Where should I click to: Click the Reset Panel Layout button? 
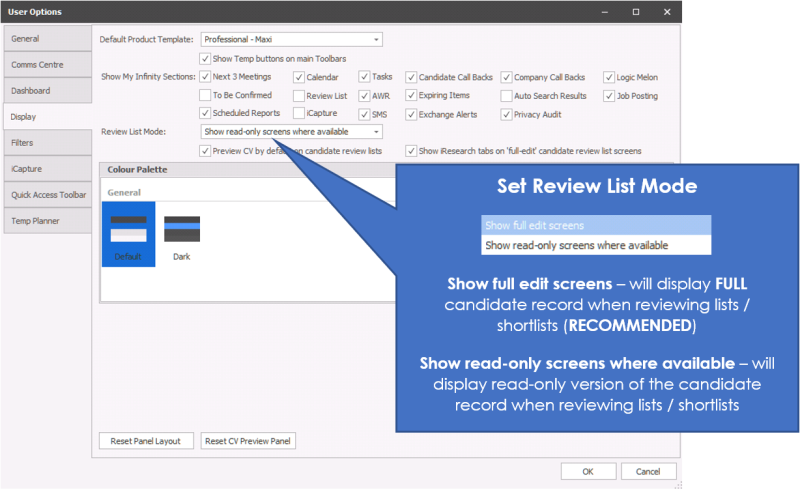coord(146,441)
